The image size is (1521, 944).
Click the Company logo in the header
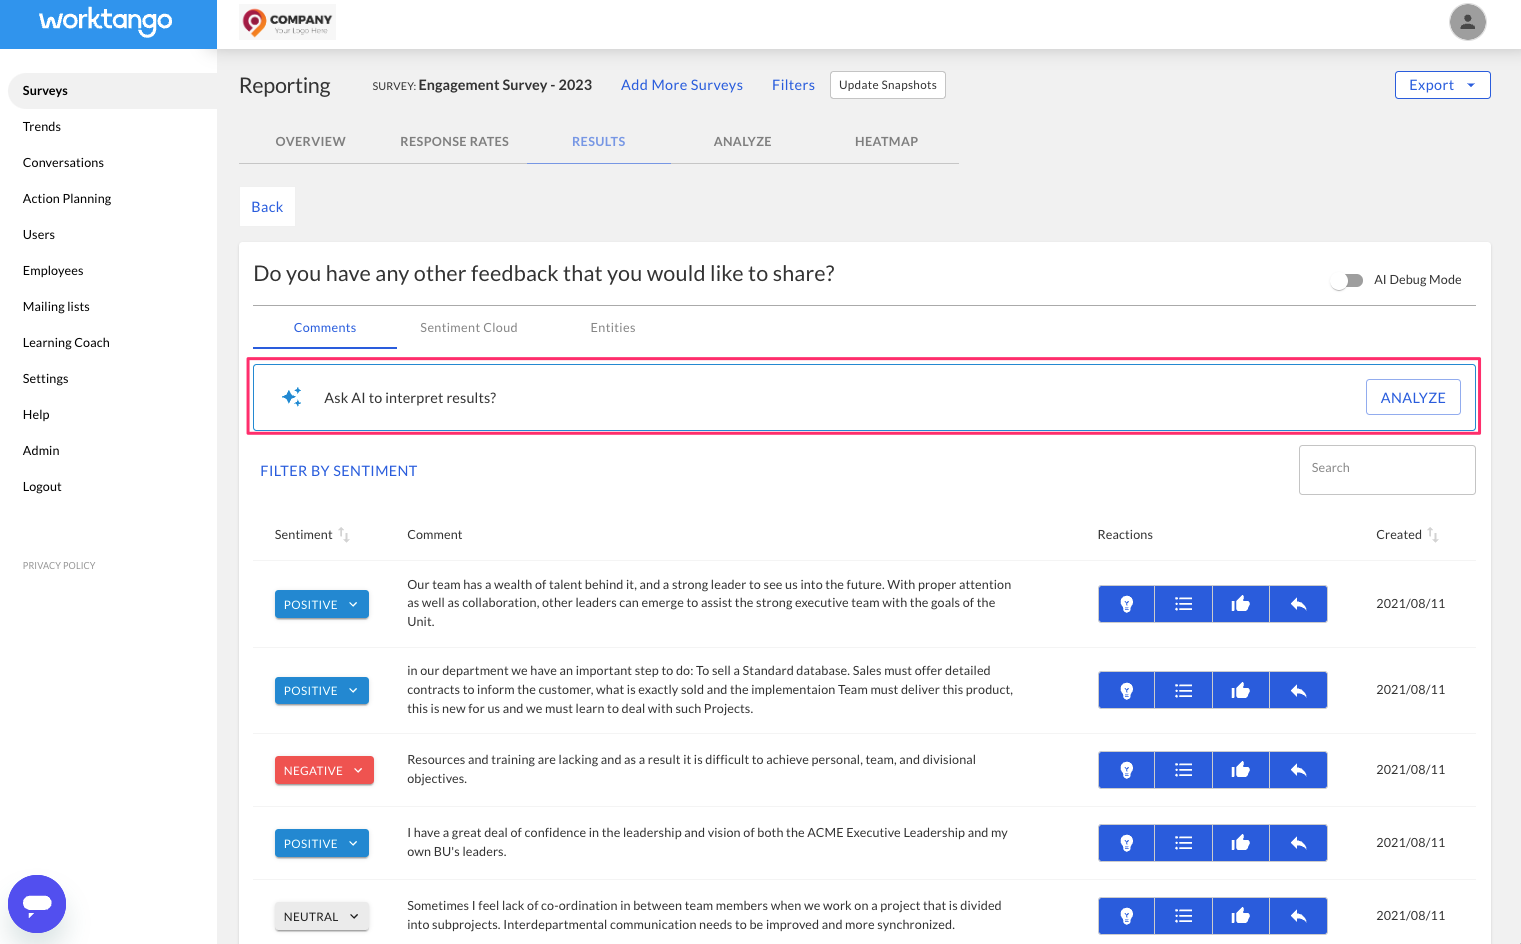coord(287,22)
